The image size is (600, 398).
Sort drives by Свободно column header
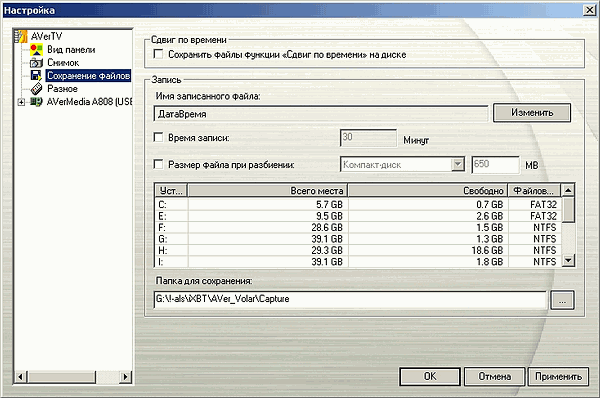click(x=427, y=190)
